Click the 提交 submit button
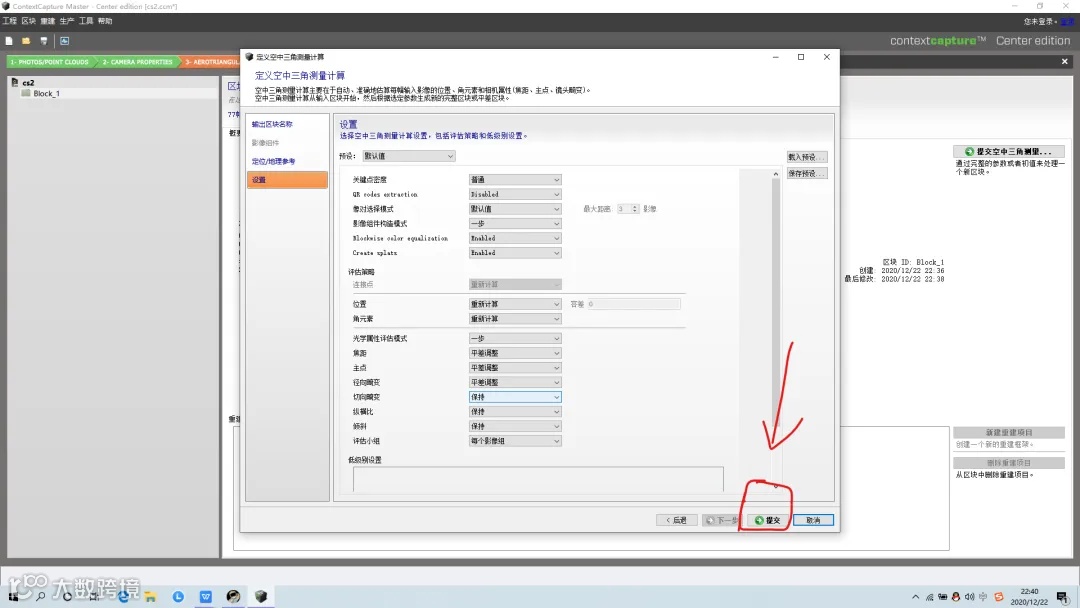Viewport: 1080px width, 608px height. pyautogui.click(x=767, y=521)
